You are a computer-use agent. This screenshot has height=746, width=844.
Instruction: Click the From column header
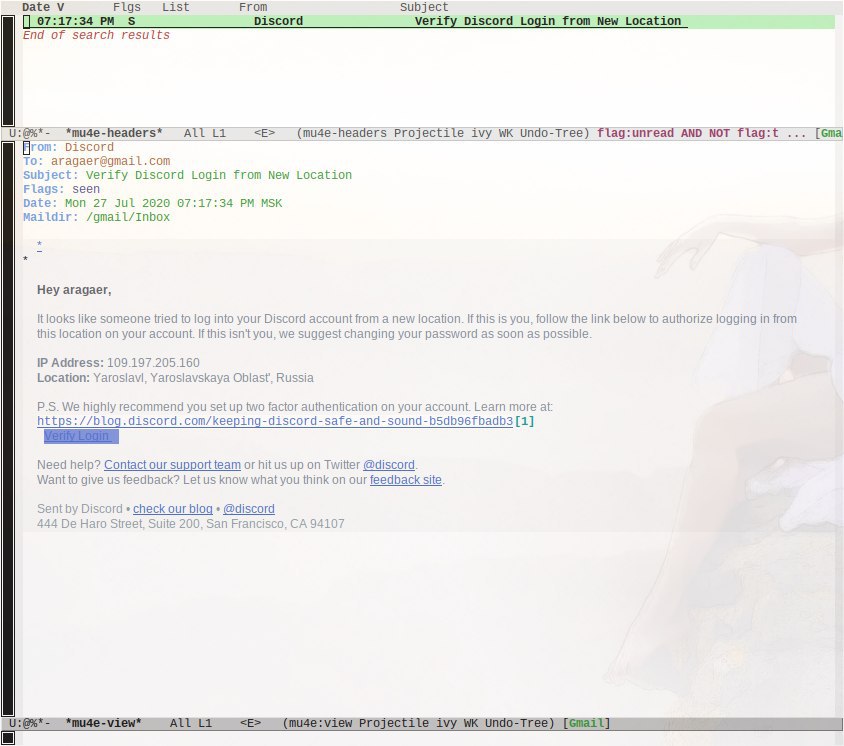click(253, 7)
